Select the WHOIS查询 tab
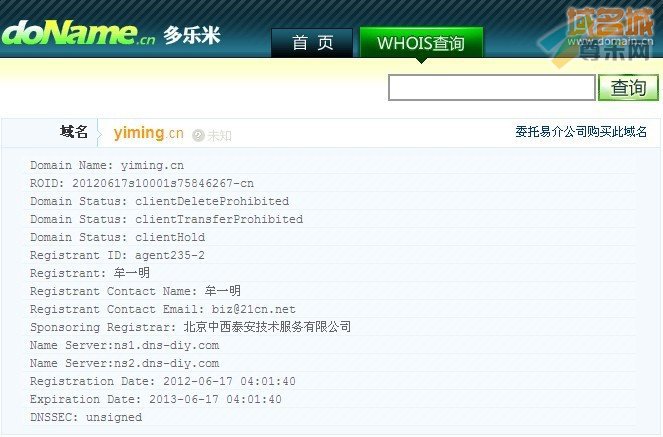 (421, 43)
